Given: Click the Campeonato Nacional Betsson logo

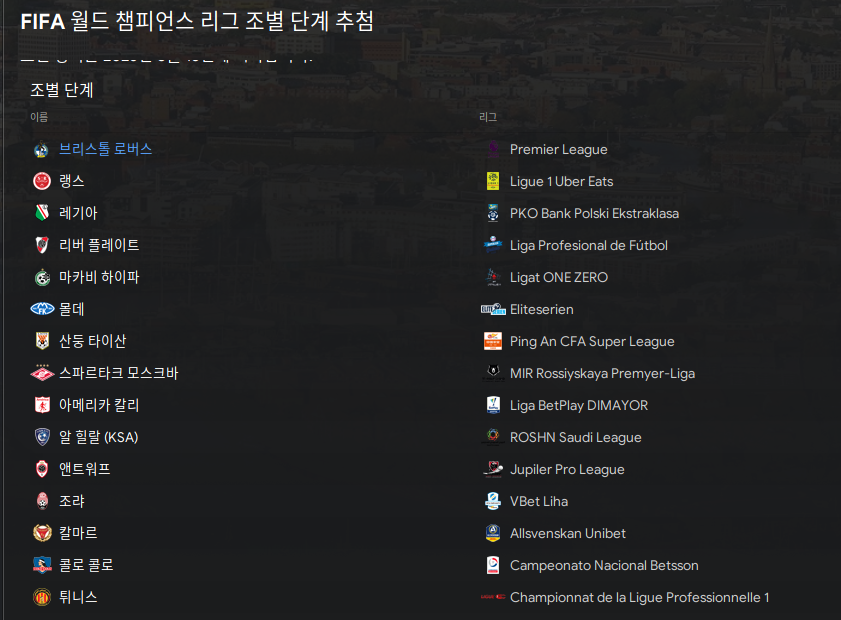Looking at the screenshot, I should pos(493,565).
